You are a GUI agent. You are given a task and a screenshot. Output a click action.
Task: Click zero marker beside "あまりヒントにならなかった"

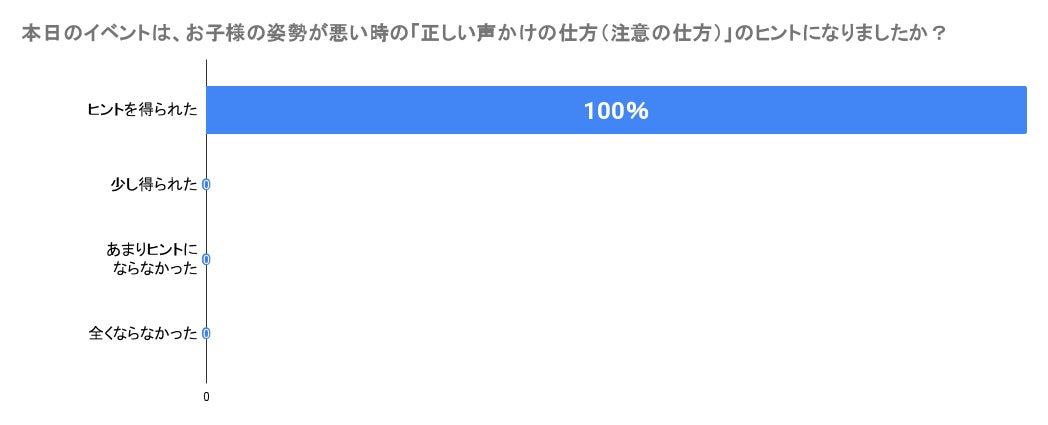click(x=206, y=259)
